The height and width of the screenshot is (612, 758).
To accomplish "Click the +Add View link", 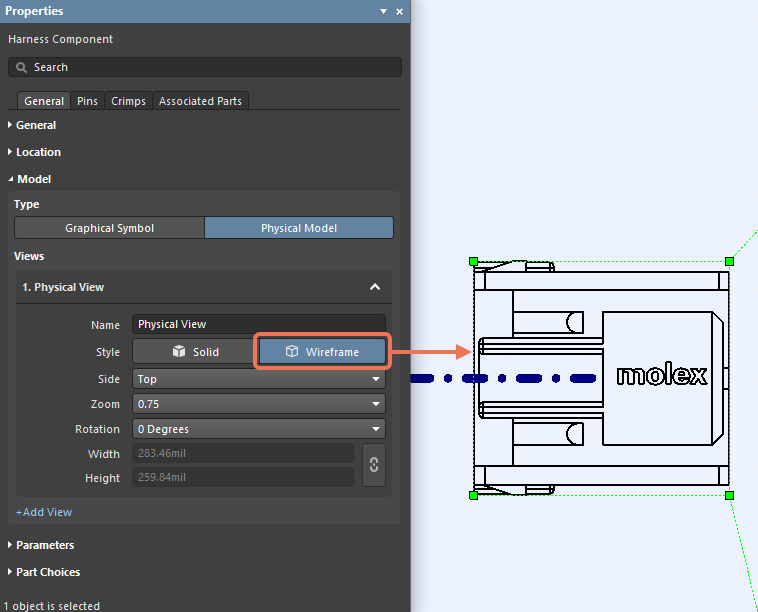I will click(44, 512).
